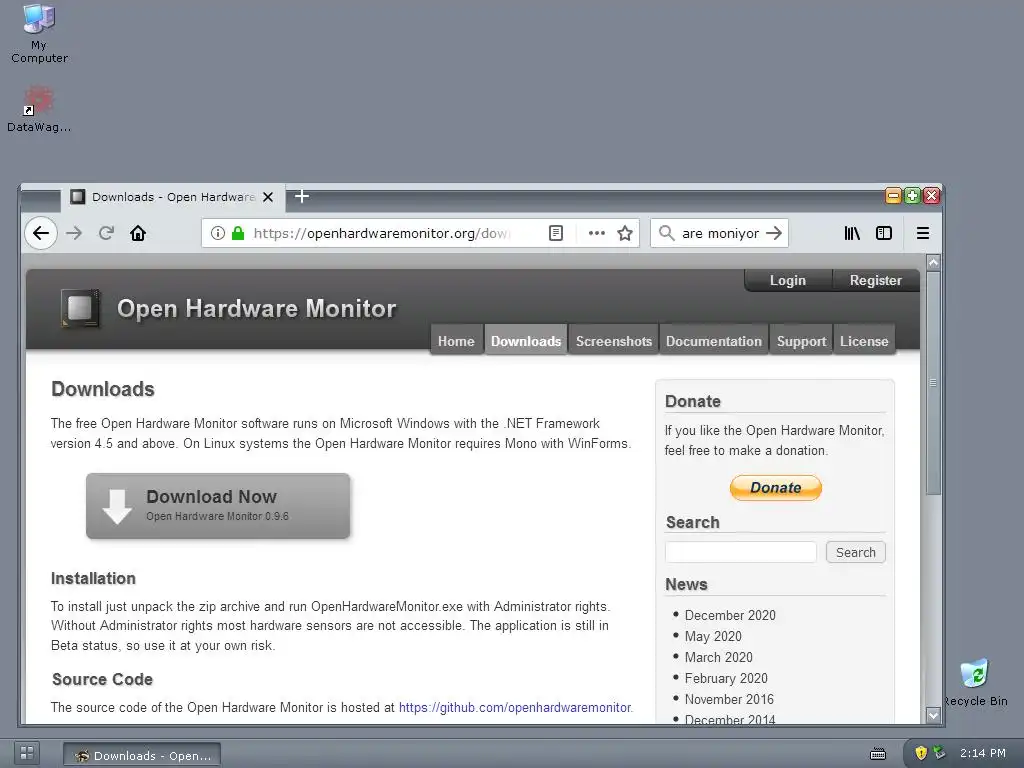
Task: View connection security via green padlock
Action: (238, 233)
